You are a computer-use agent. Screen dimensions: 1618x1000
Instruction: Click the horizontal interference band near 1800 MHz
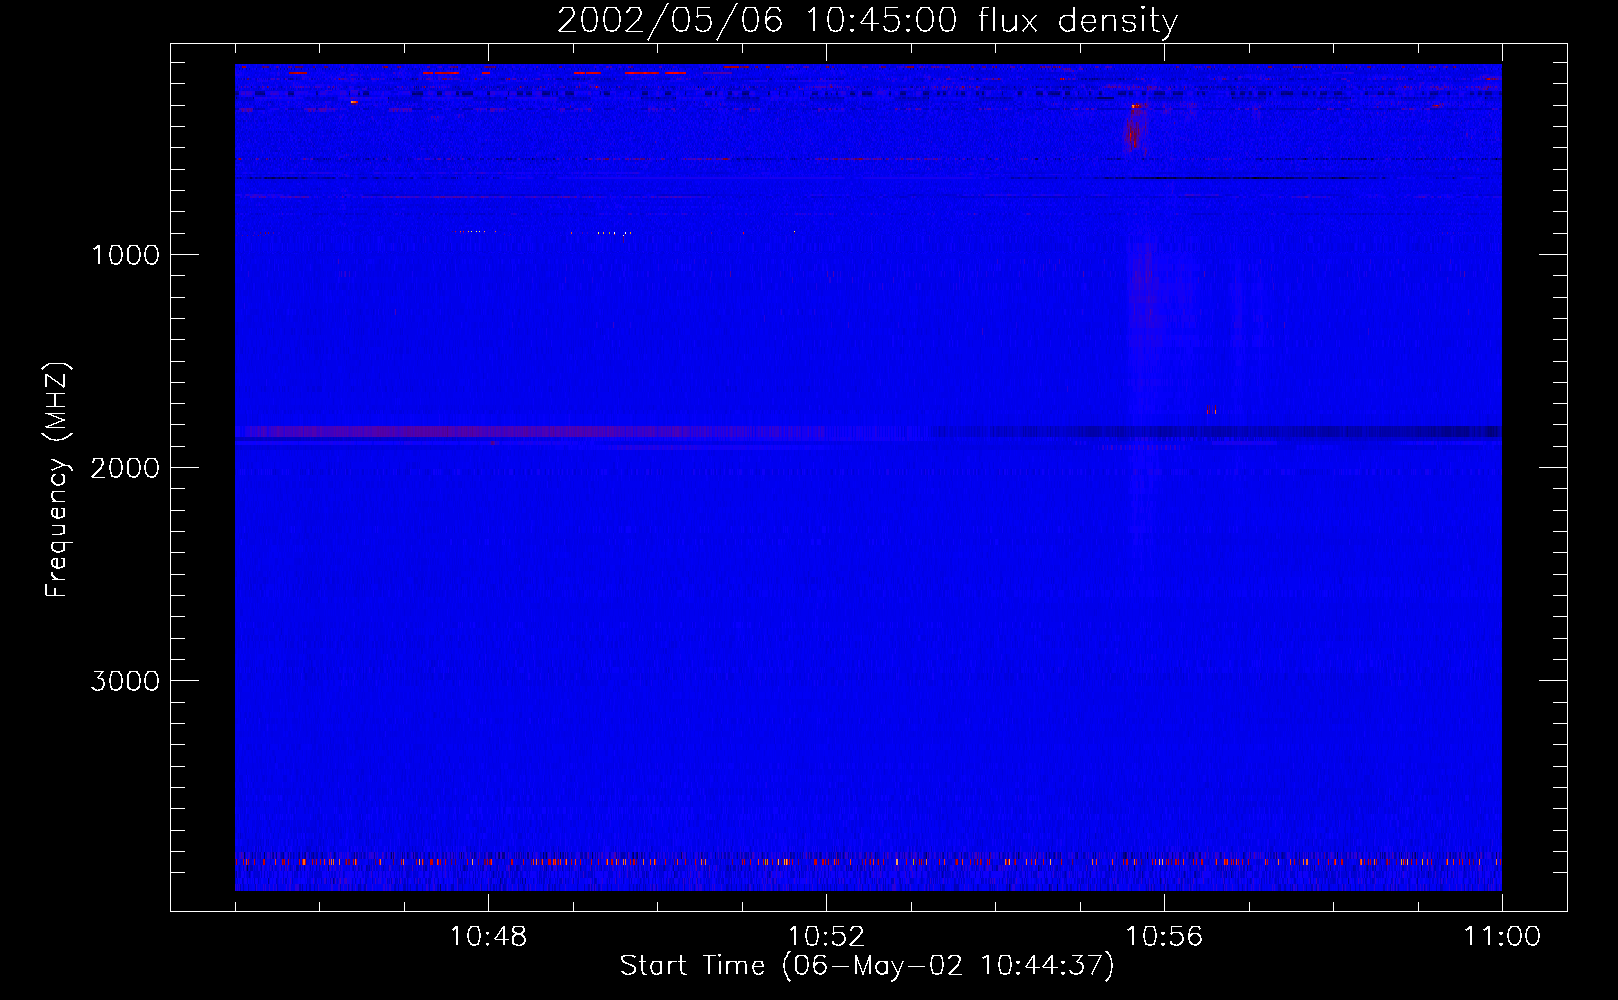point(868,432)
